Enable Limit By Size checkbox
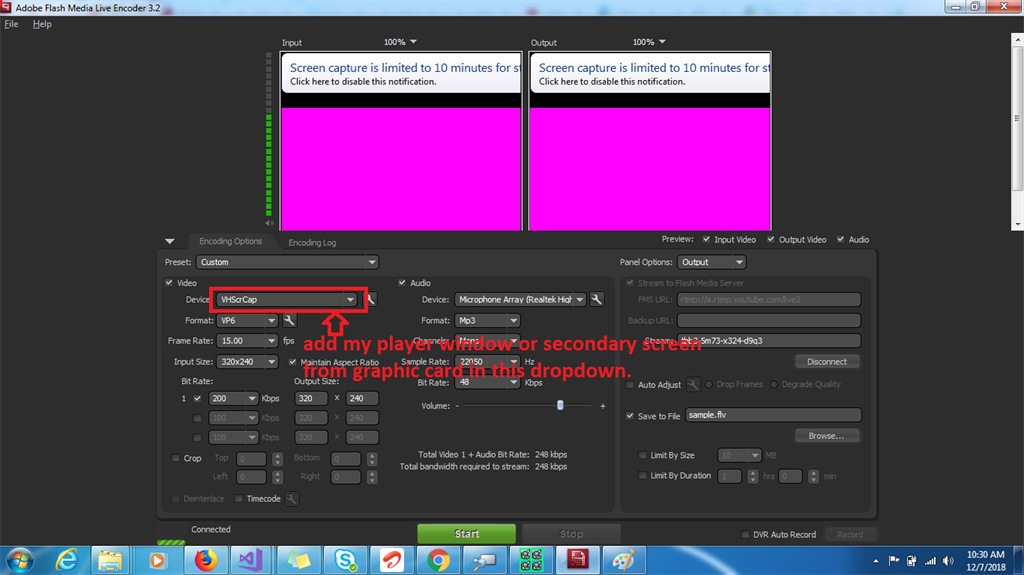Viewport: 1024px width, 575px height. pyautogui.click(x=642, y=455)
